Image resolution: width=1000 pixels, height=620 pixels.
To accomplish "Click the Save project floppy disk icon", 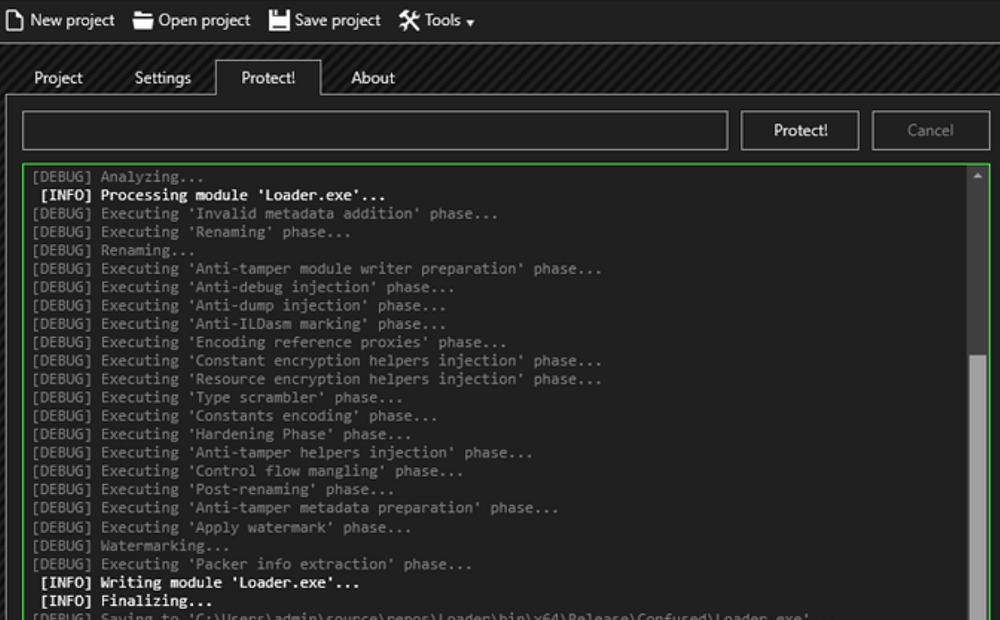I will pyautogui.click(x=279, y=20).
